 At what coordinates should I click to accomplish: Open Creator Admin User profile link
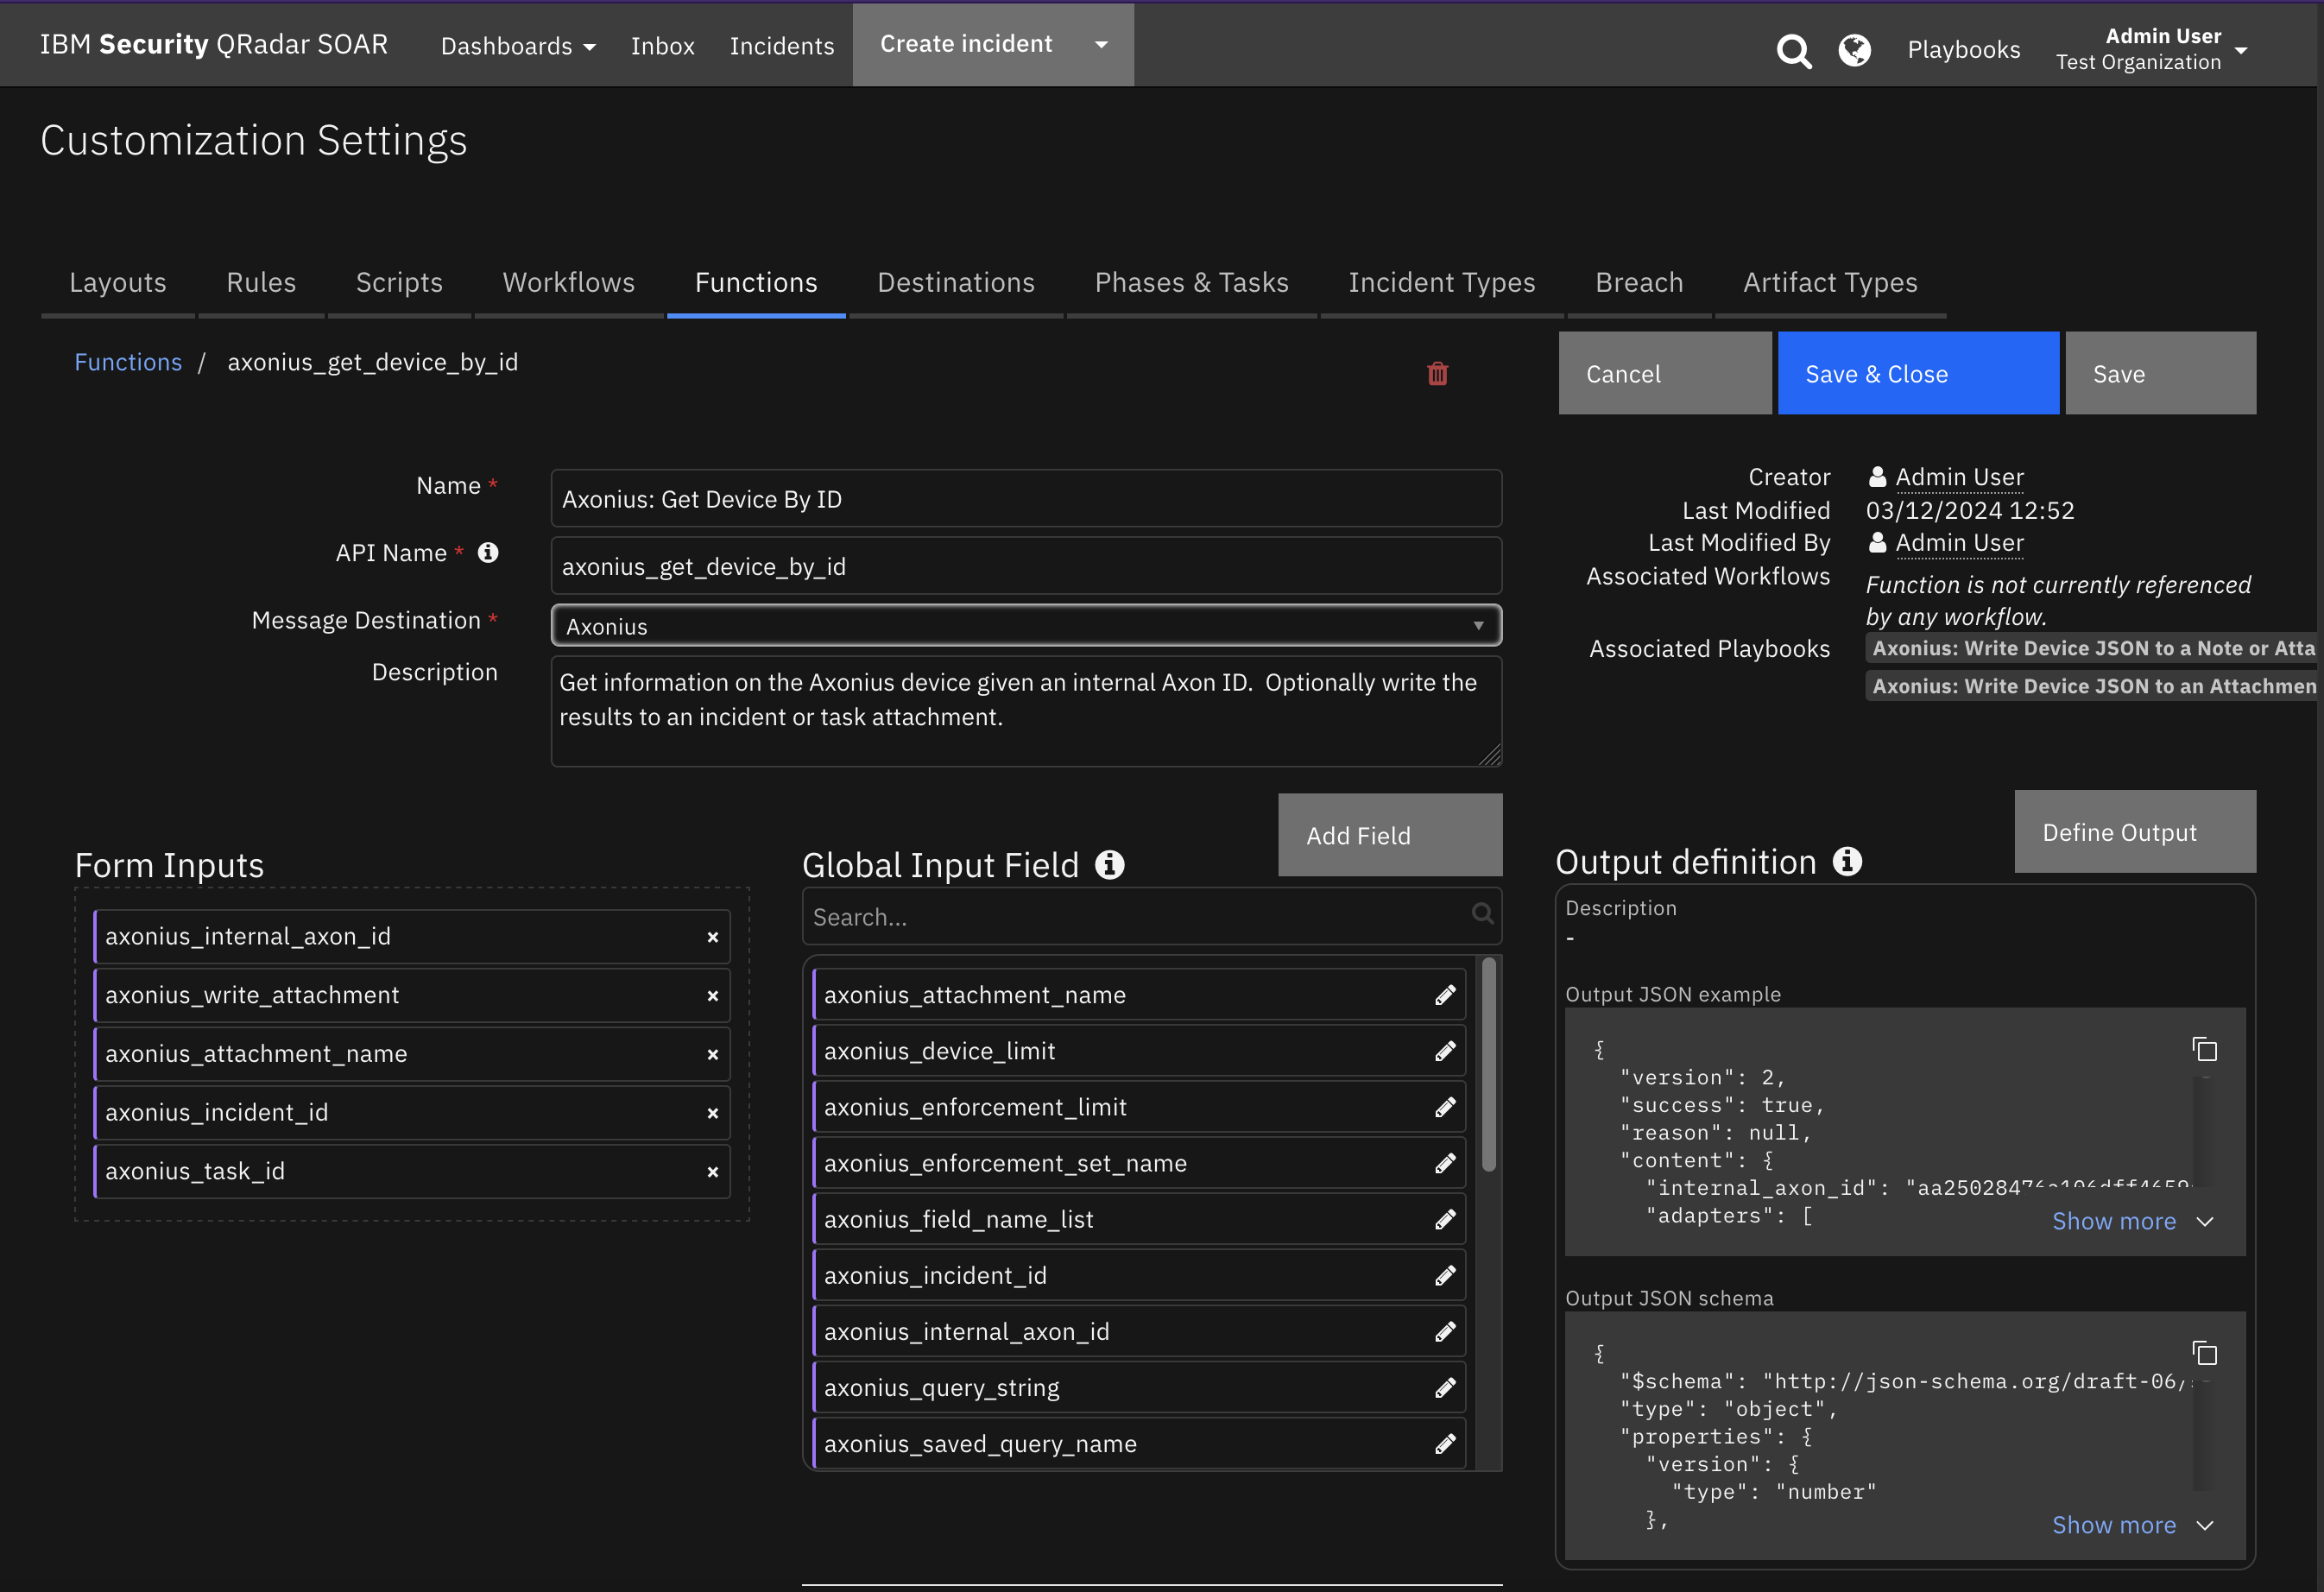(1958, 477)
